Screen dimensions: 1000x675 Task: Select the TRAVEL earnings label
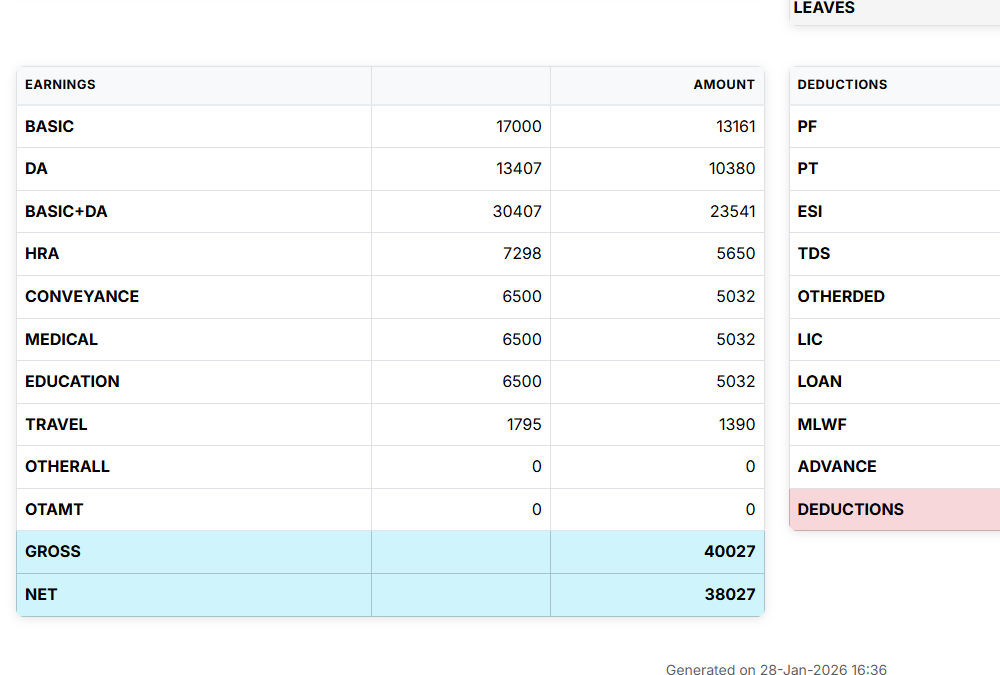pyautogui.click(x=56, y=425)
